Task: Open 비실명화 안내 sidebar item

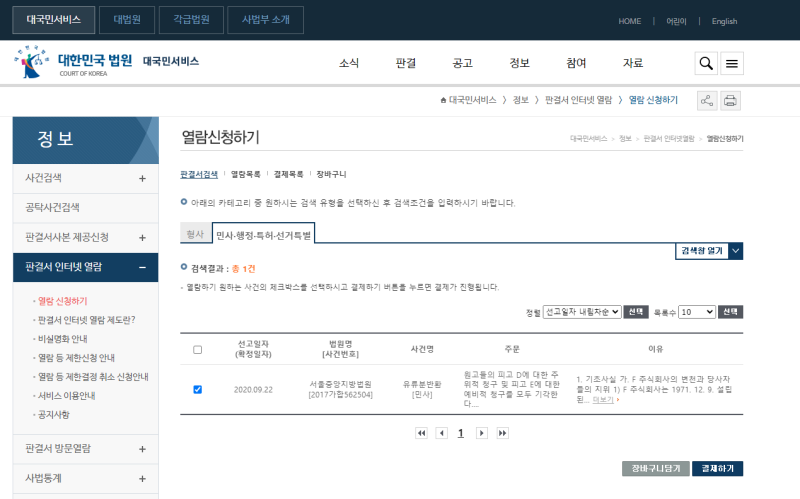Action: (63, 339)
